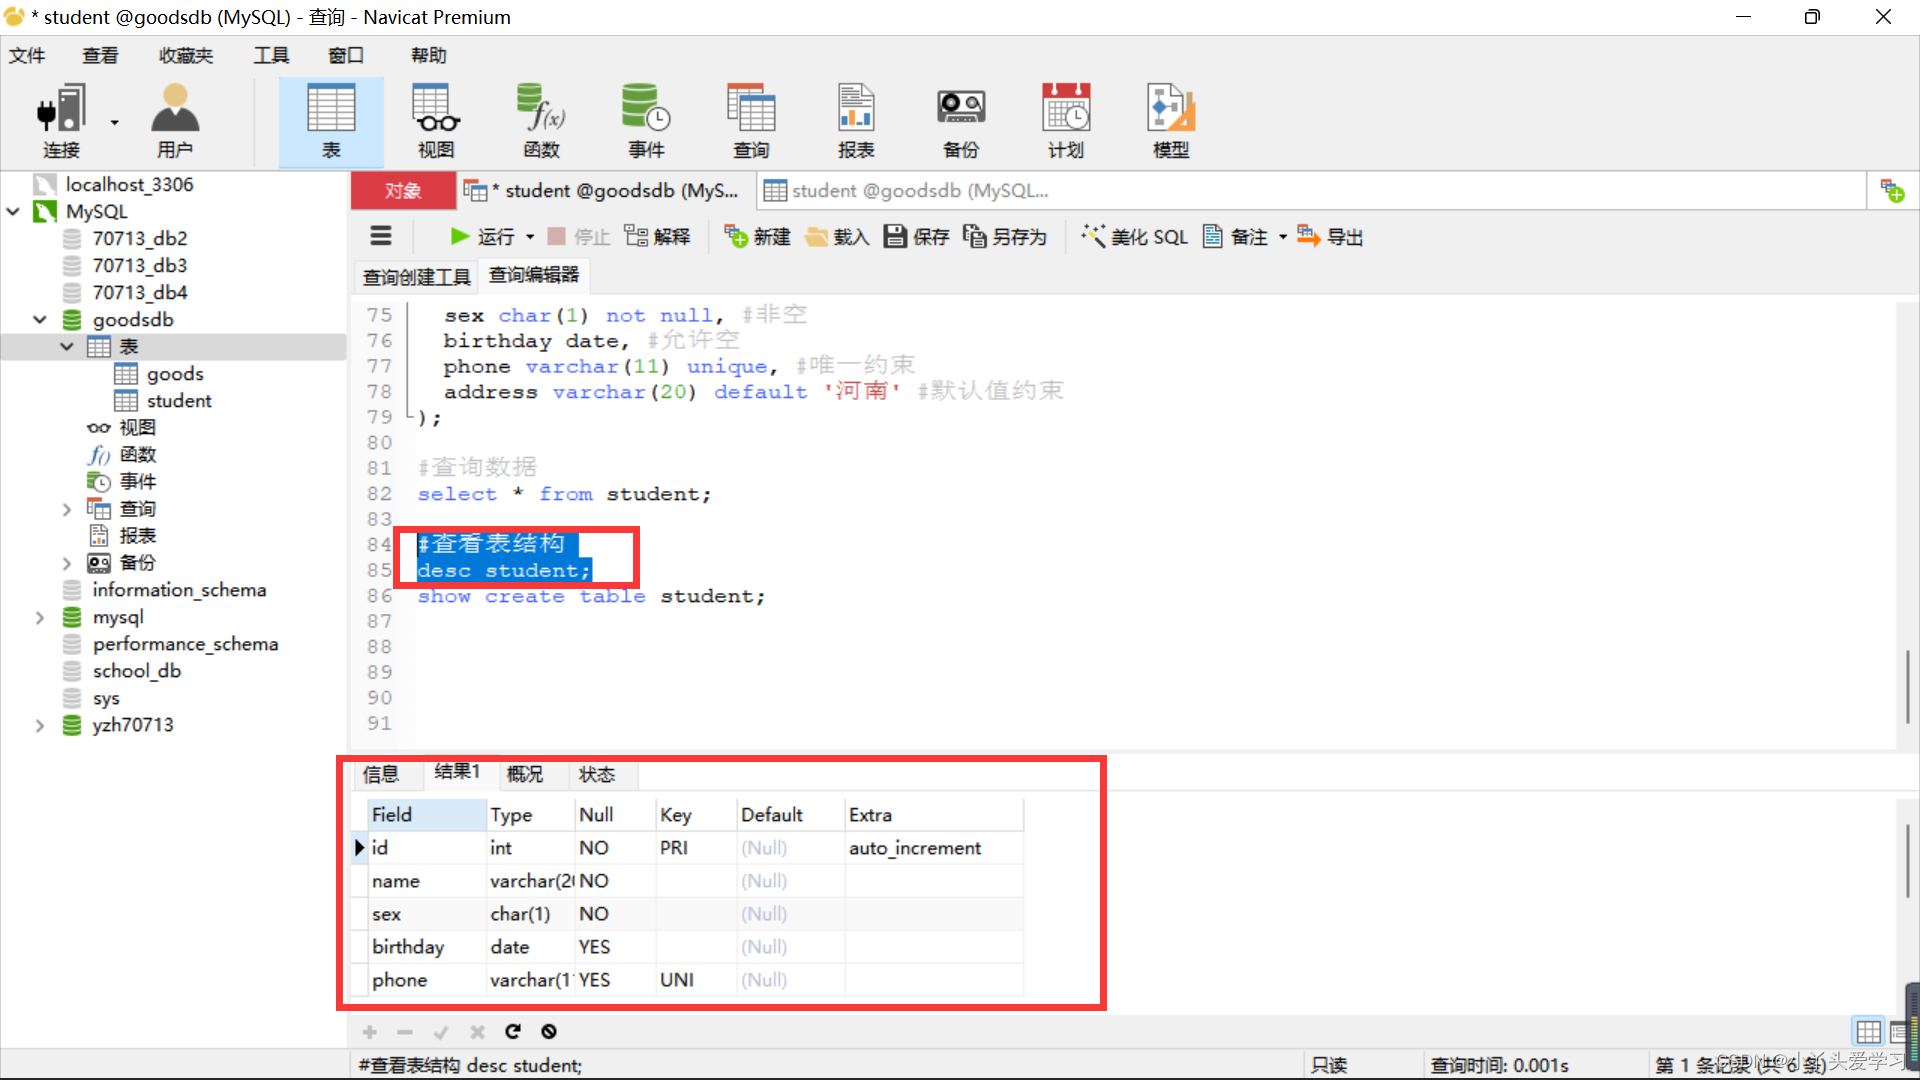Collapse the goodsdb database node
This screenshot has width=1920, height=1080.
[40, 319]
